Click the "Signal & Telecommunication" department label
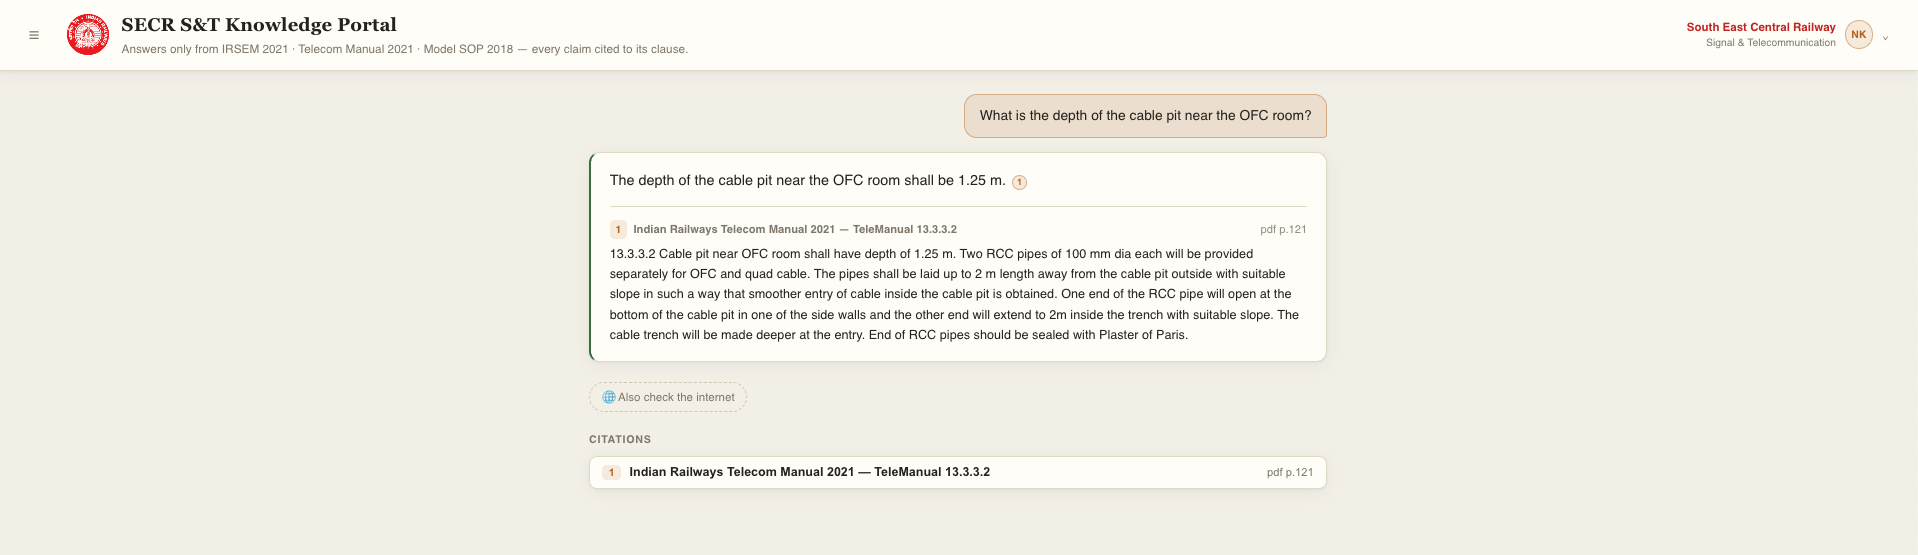The height and width of the screenshot is (555, 1918). (x=1771, y=43)
